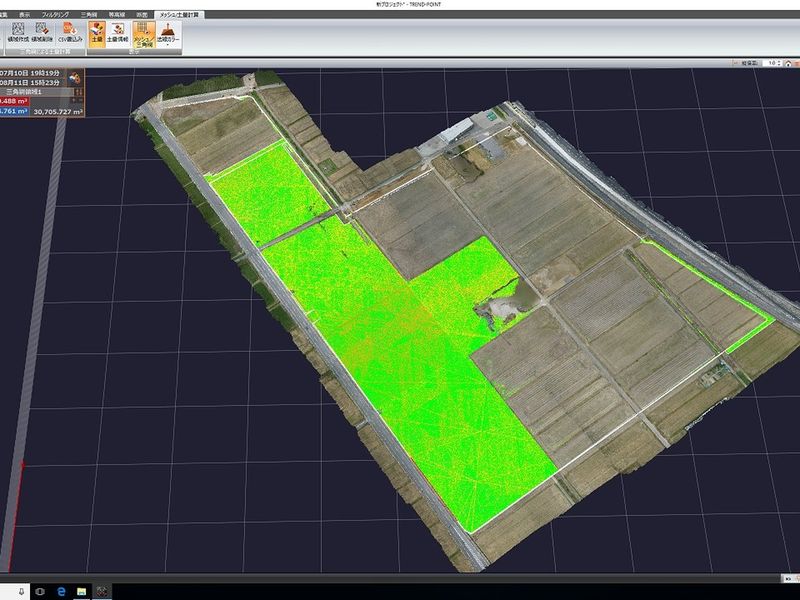Select the 領域作成 area creation tool
Image resolution: width=800 pixels, height=600 pixels.
pyautogui.click(x=17, y=32)
